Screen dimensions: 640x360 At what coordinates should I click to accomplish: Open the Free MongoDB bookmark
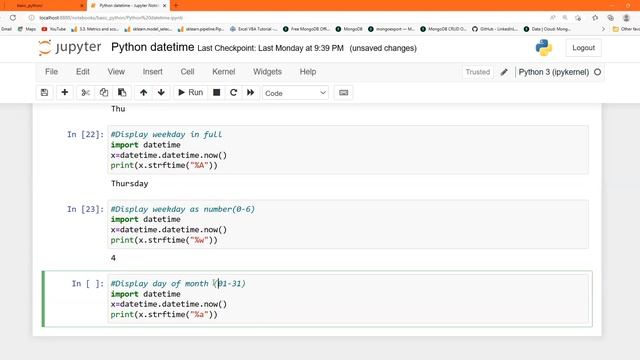(306, 29)
